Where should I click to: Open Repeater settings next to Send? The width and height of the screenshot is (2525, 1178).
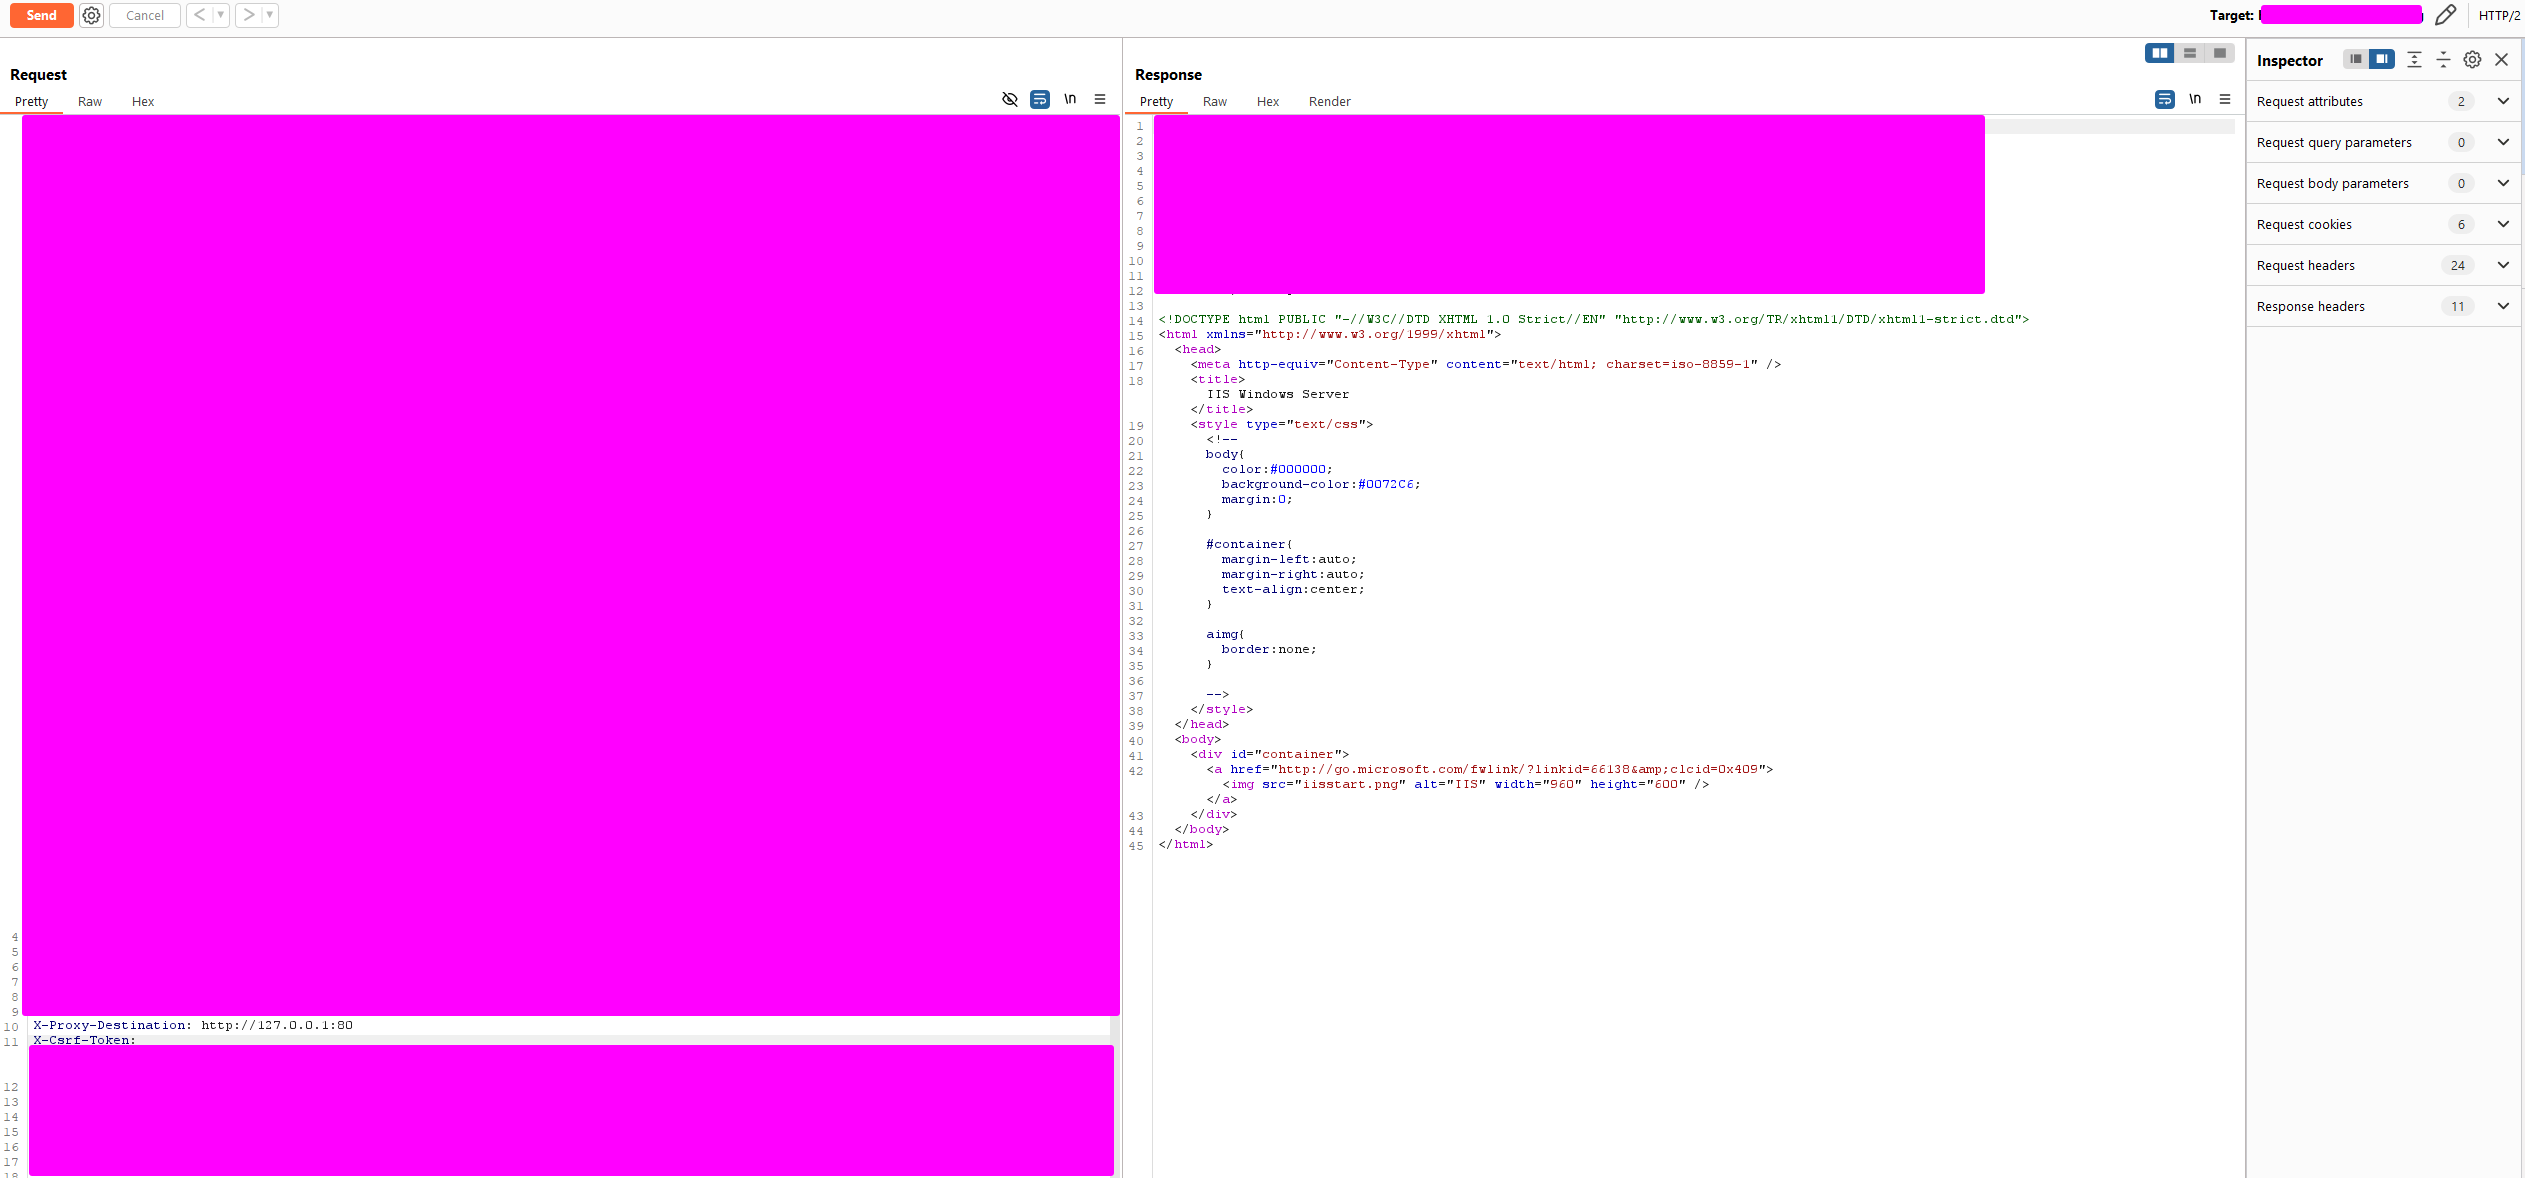(x=90, y=15)
